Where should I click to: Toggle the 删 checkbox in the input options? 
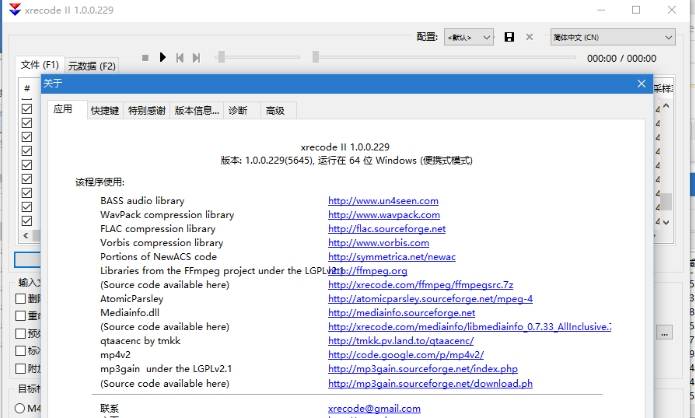[x=20, y=298]
